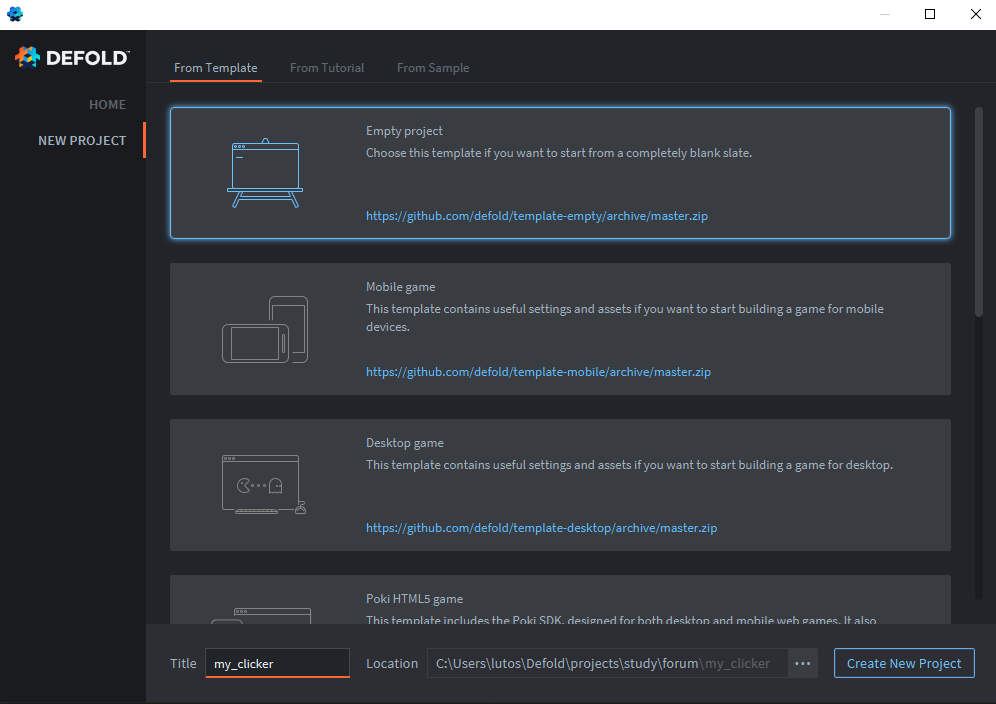This screenshot has width=996, height=704.
Task: Click the Defold logo in sidebar
Action: tap(72, 57)
